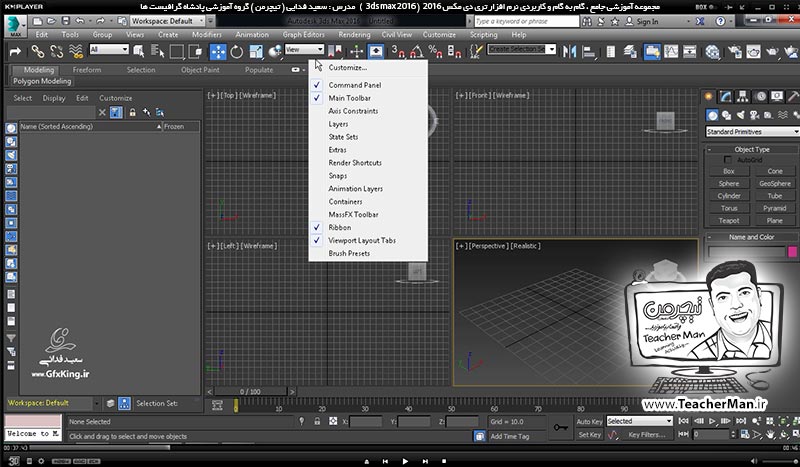Toggle the 3D Snaps magnet icon
800x467 pixels.
[x=398, y=52]
